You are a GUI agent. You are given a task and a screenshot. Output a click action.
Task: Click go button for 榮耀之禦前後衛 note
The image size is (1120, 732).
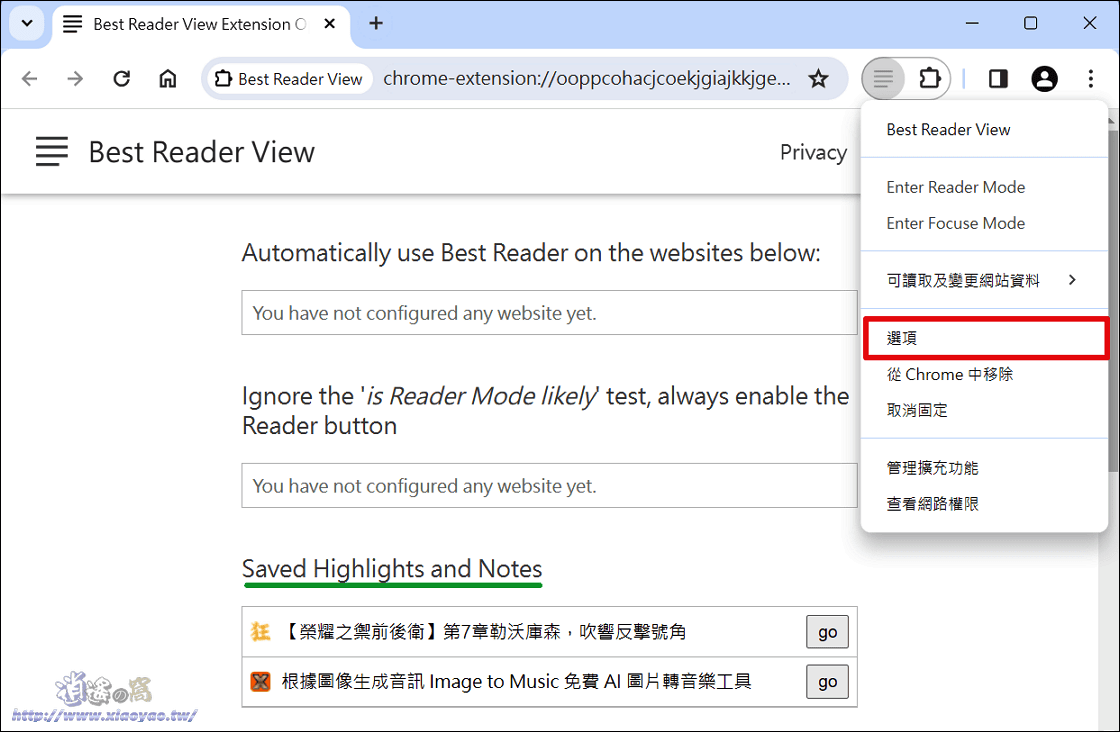click(x=827, y=632)
